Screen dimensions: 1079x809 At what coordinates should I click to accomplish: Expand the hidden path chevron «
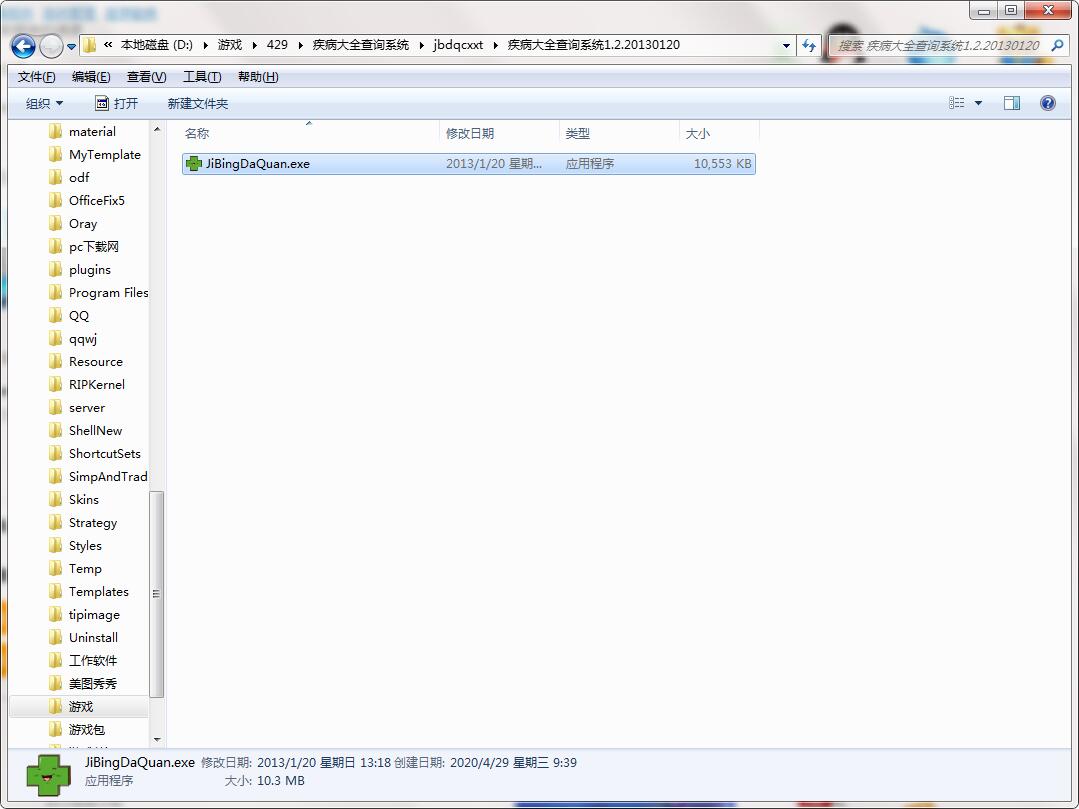(108, 45)
